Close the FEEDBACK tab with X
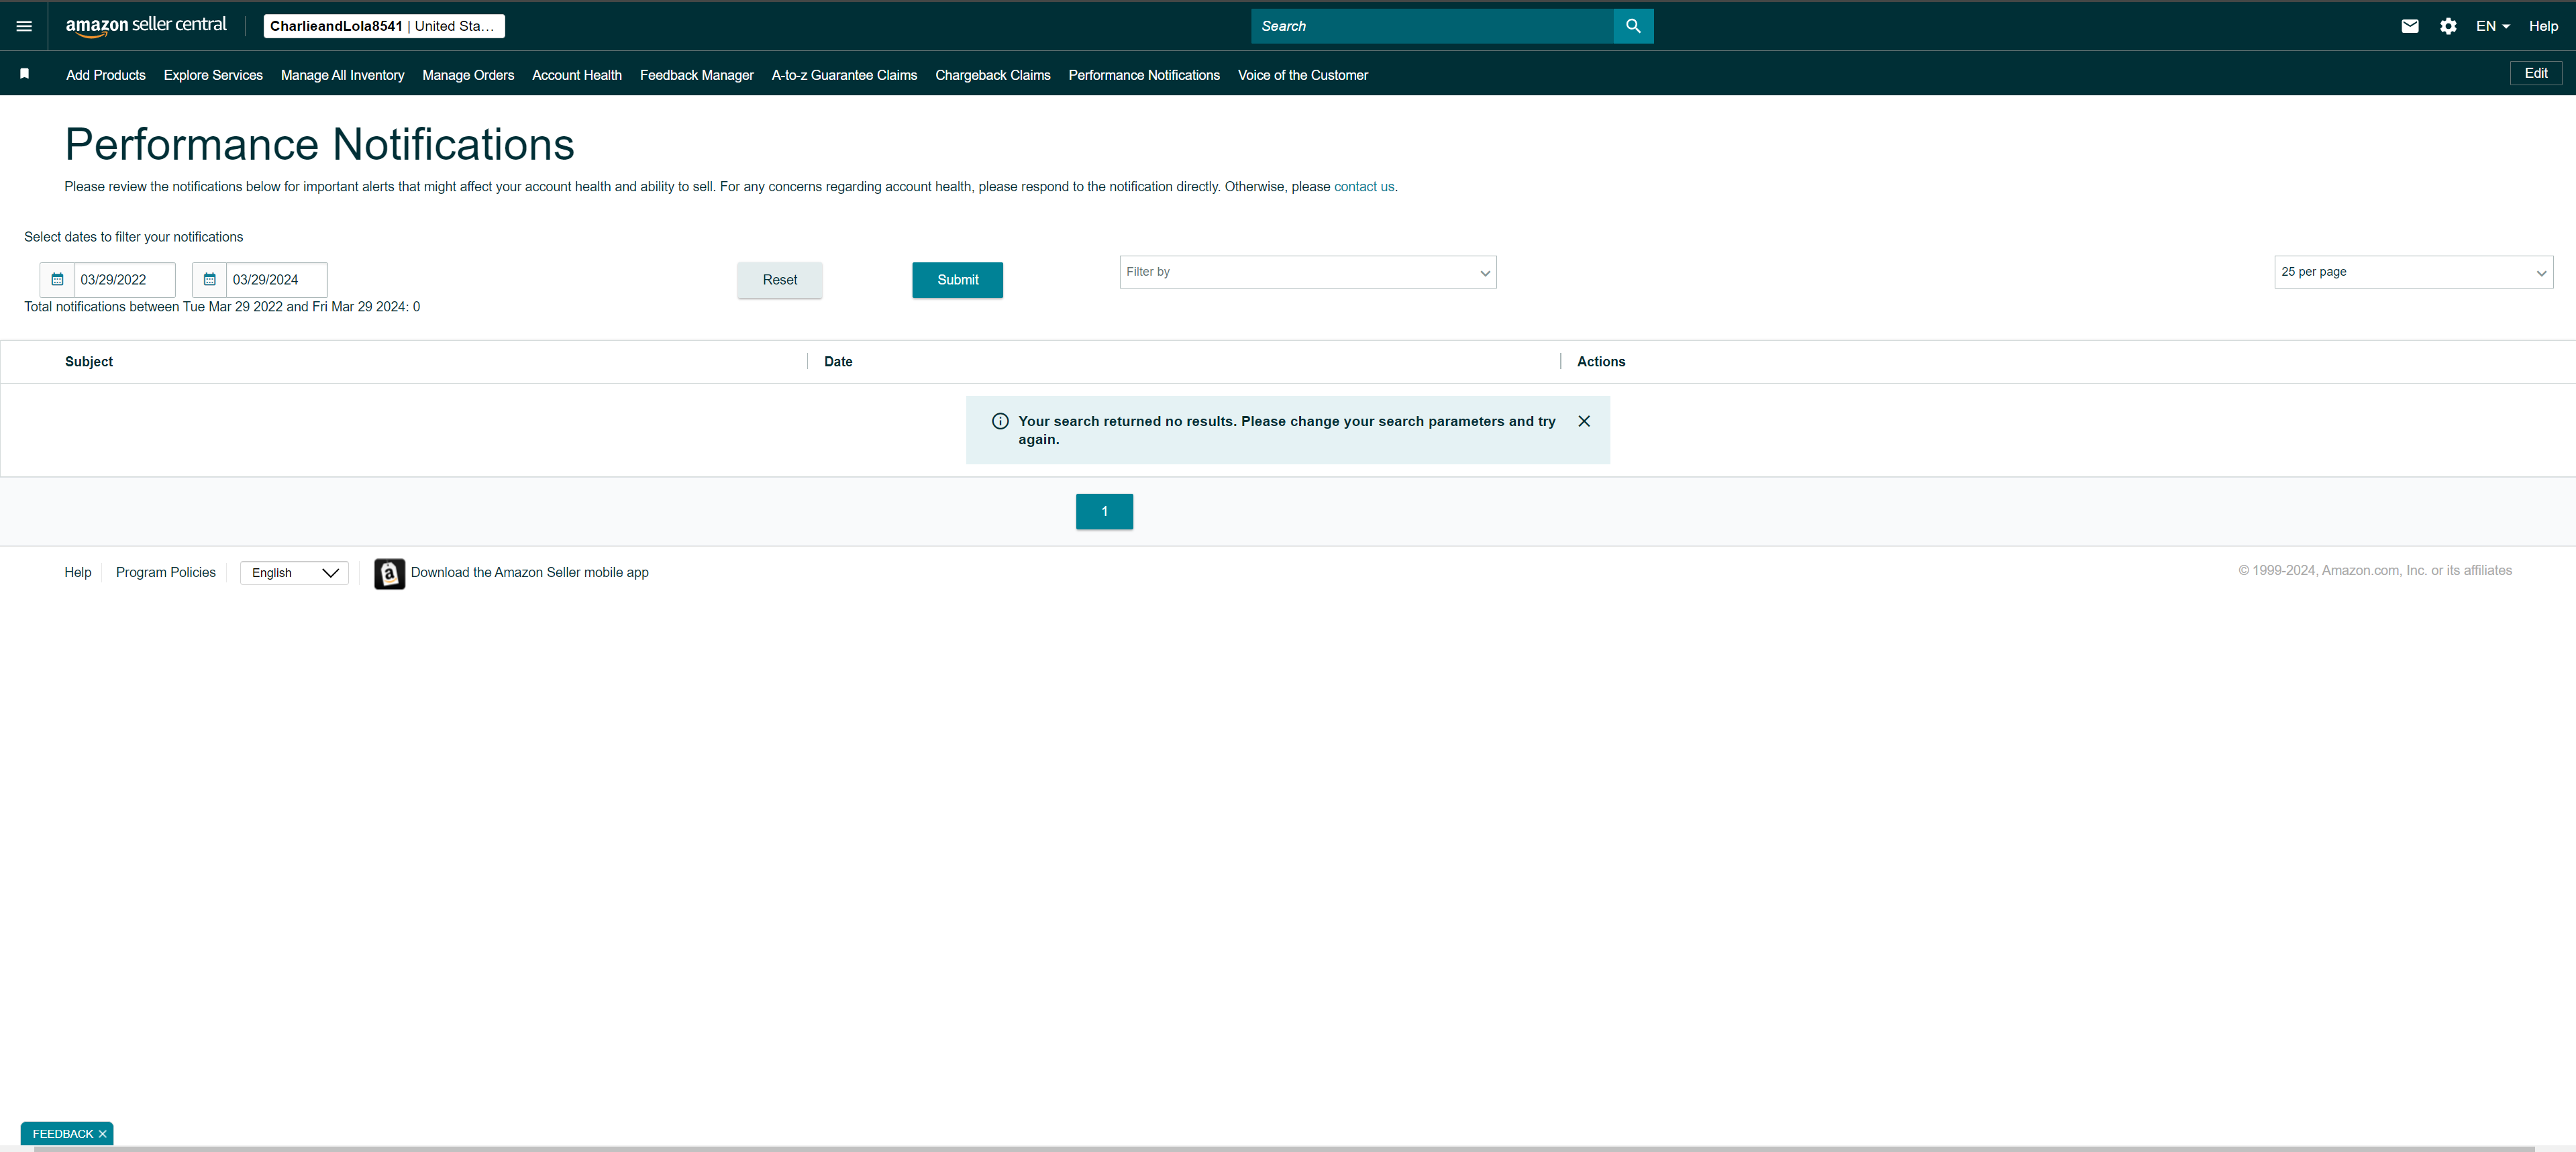The height and width of the screenshot is (1152, 2576). (x=102, y=1134)
